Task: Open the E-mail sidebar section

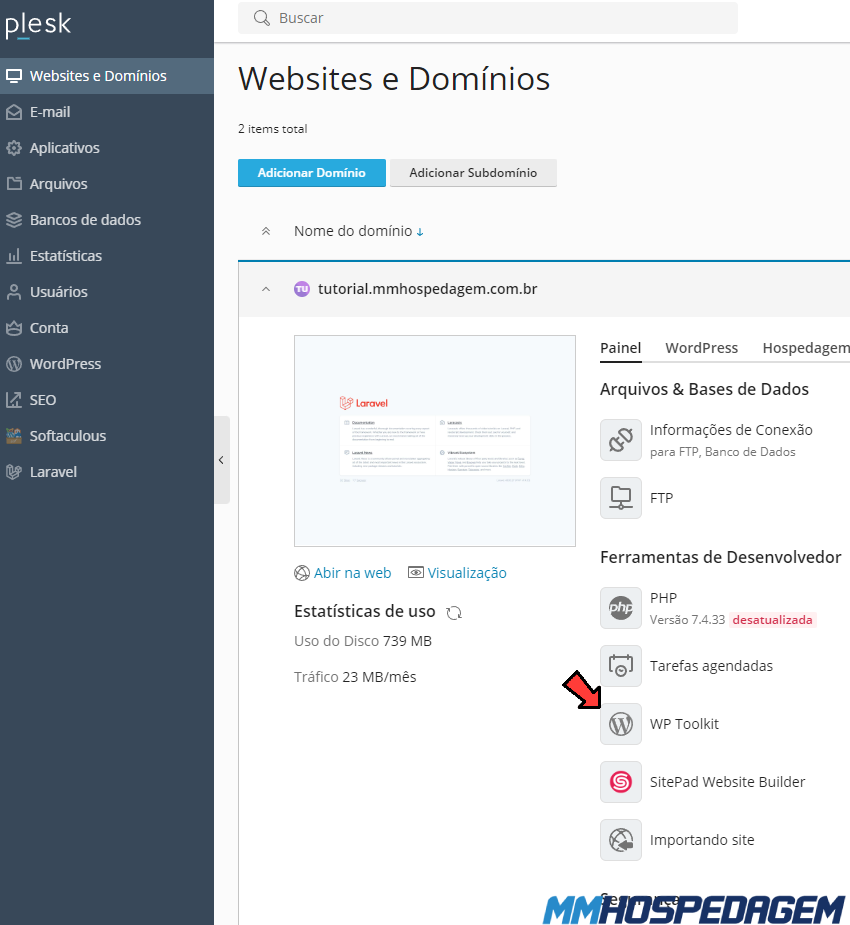Action: point(107,112)
